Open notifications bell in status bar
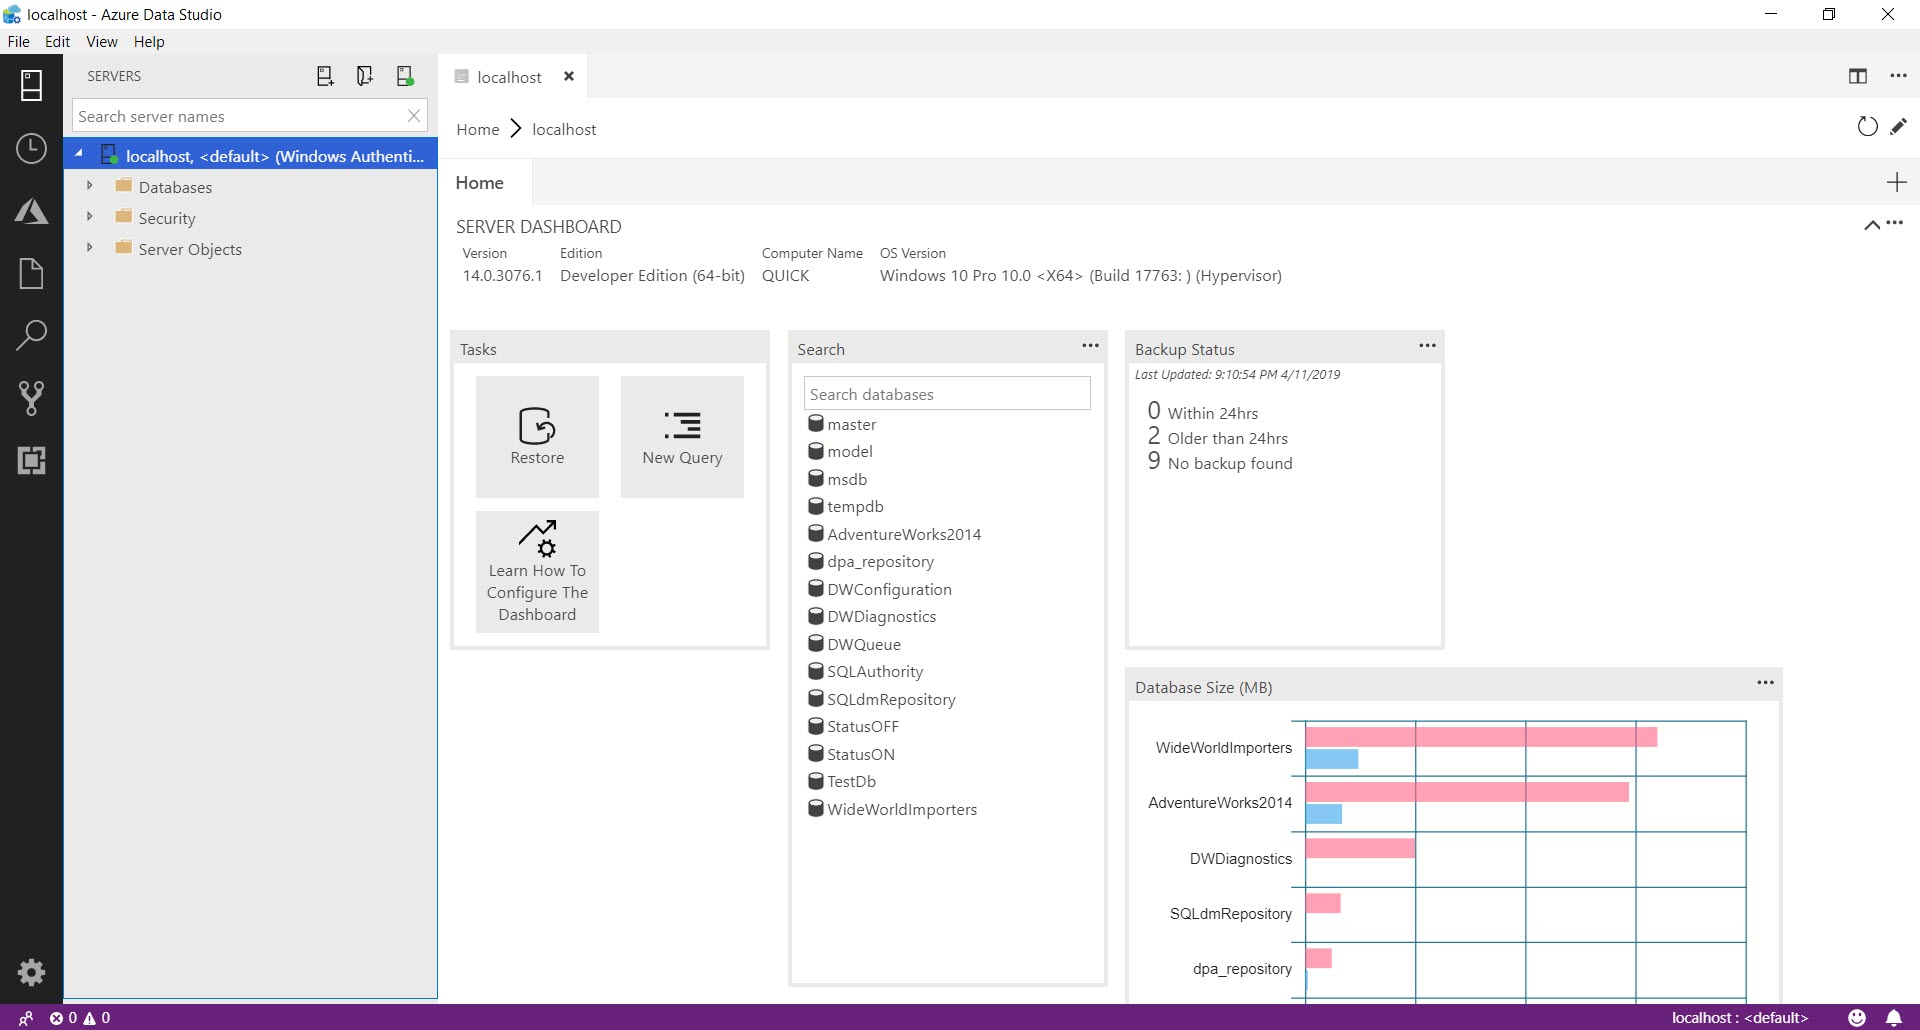 pos(1894,1018)
